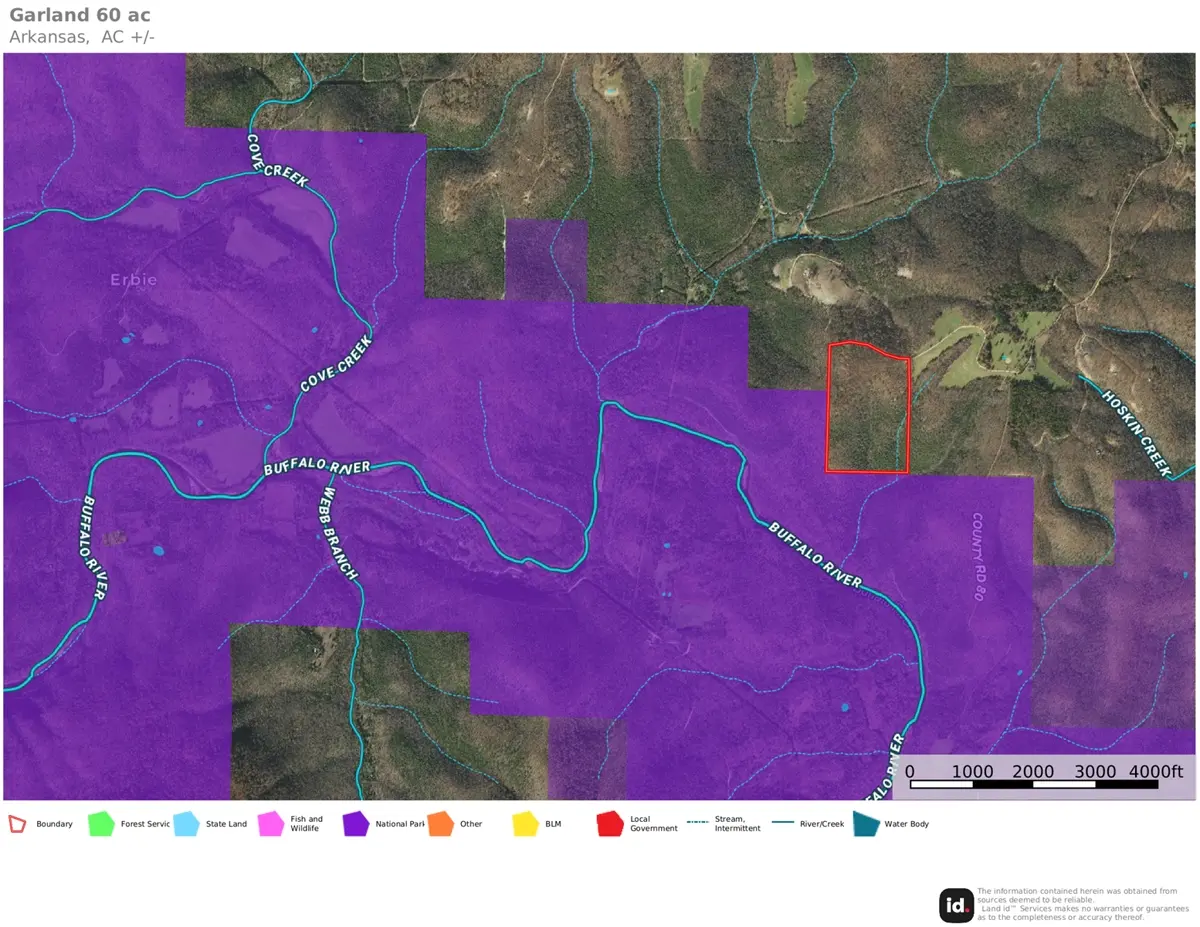The width and height of the screenshot is (1200, 927).
Task: Click the Hoskin Creek map label
Action: click(1136, 431)
